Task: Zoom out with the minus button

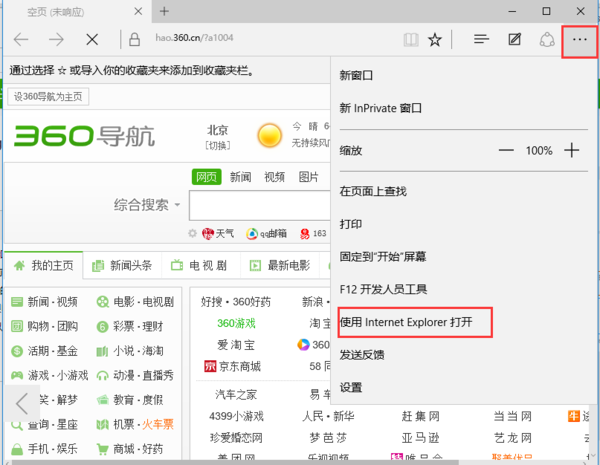Action: 506,150
